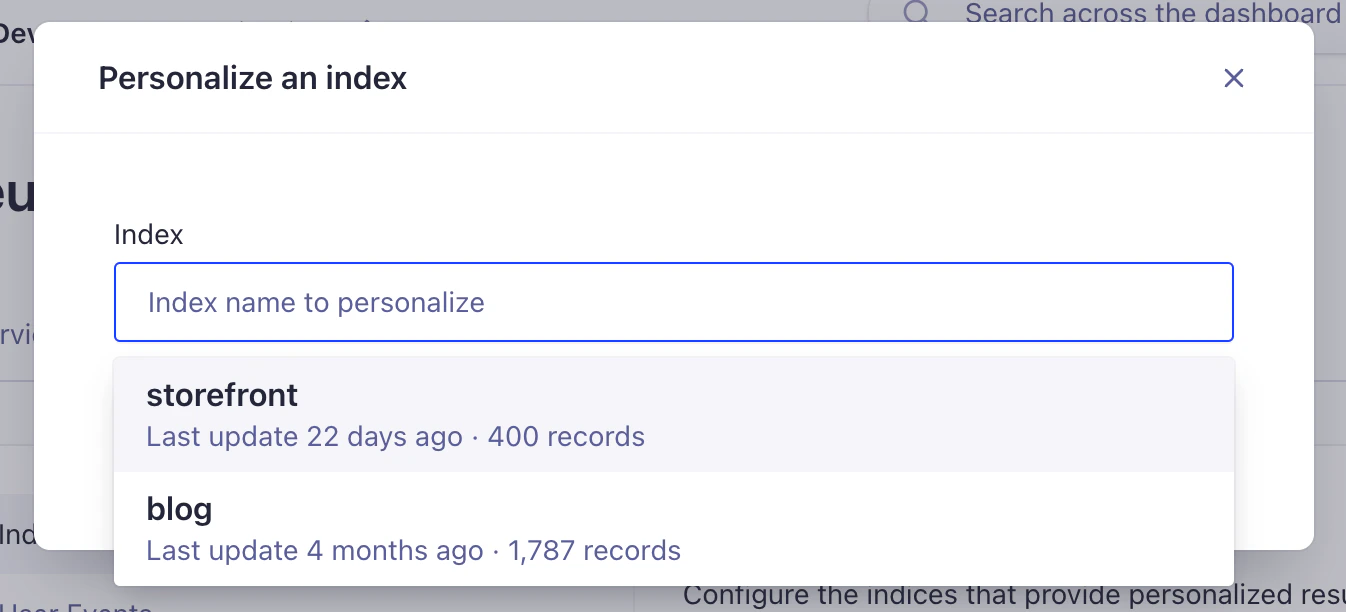Click the magnifying glass search icon
This screenshot has width=1346, height=612.
pos(915,13)
